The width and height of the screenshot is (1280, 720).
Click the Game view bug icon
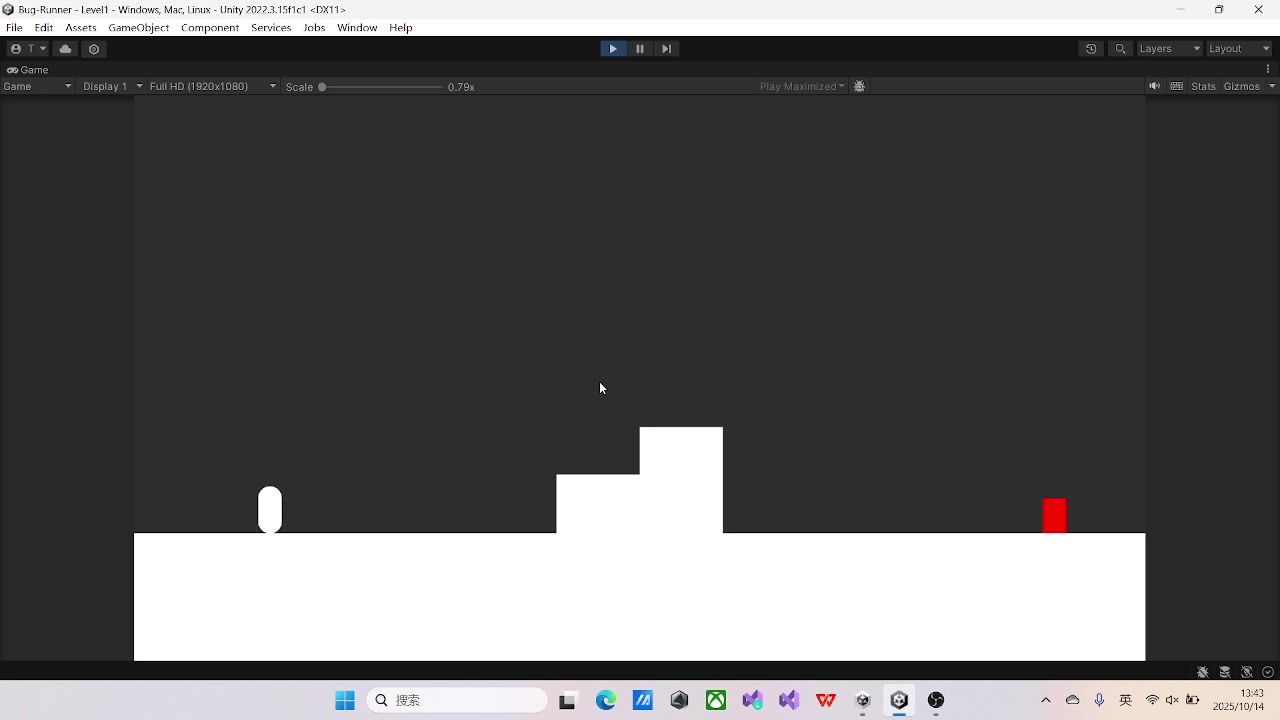tap(859, 87)
